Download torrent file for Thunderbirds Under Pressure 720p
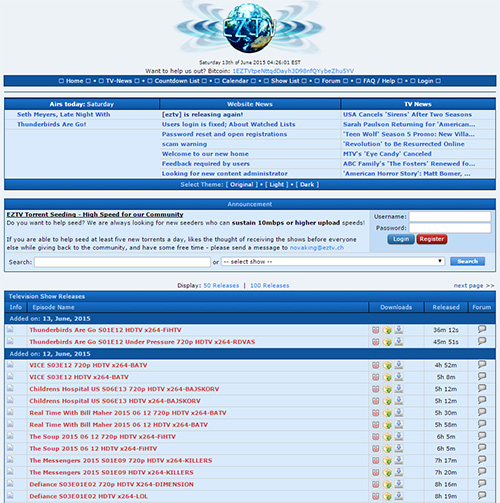This screenshot has width=500, height=503. [x=387, y=342]
